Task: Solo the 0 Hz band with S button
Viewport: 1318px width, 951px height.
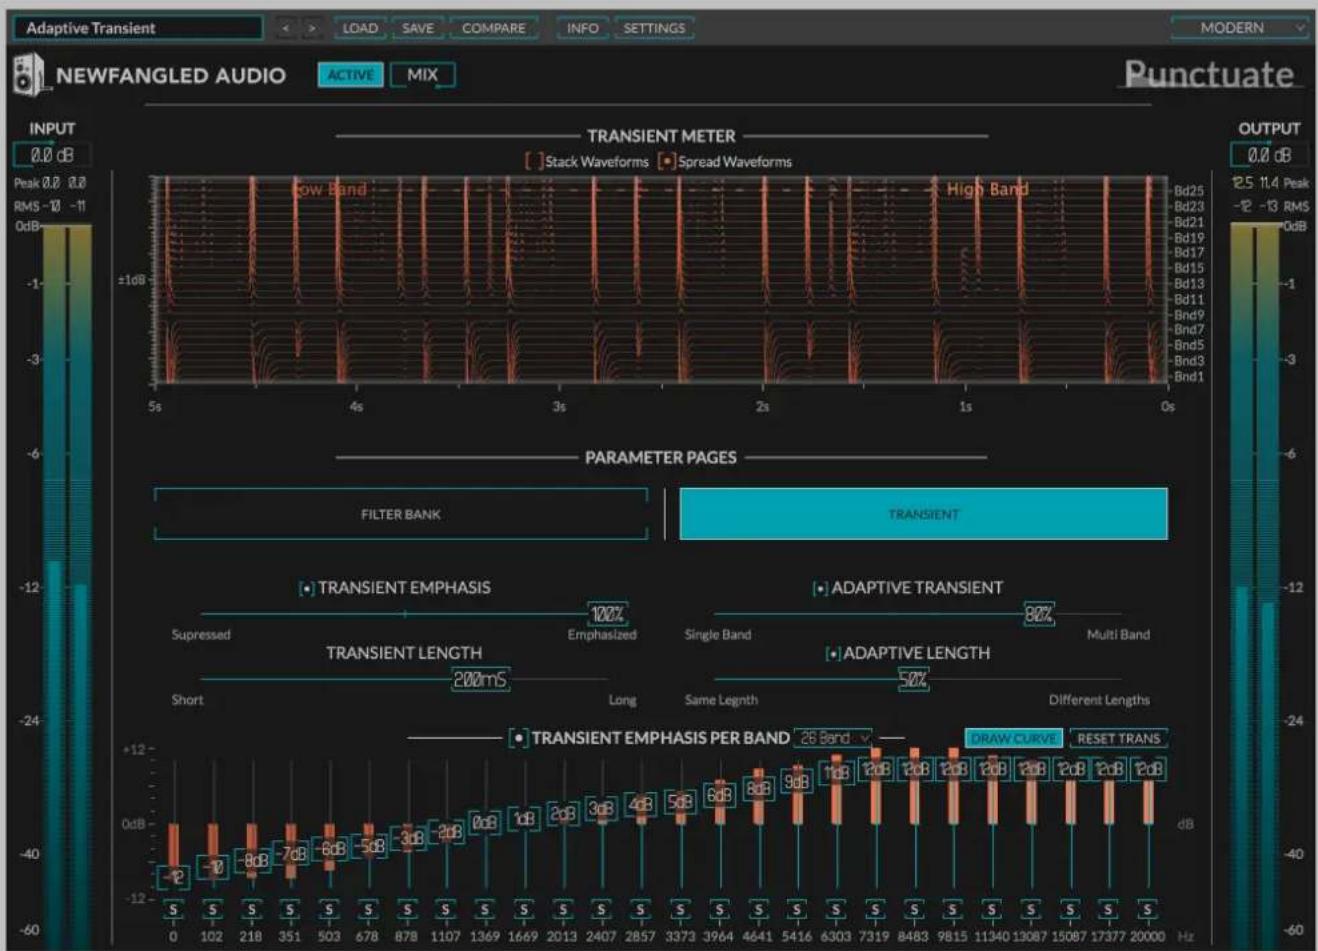Action: click(173, 910)
